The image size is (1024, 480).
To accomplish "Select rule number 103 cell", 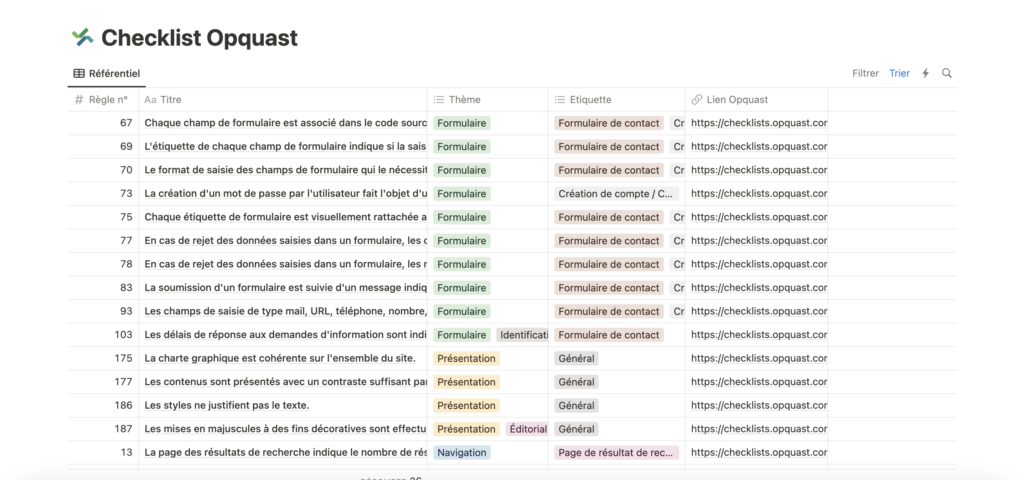I will (x=103, y=334).
